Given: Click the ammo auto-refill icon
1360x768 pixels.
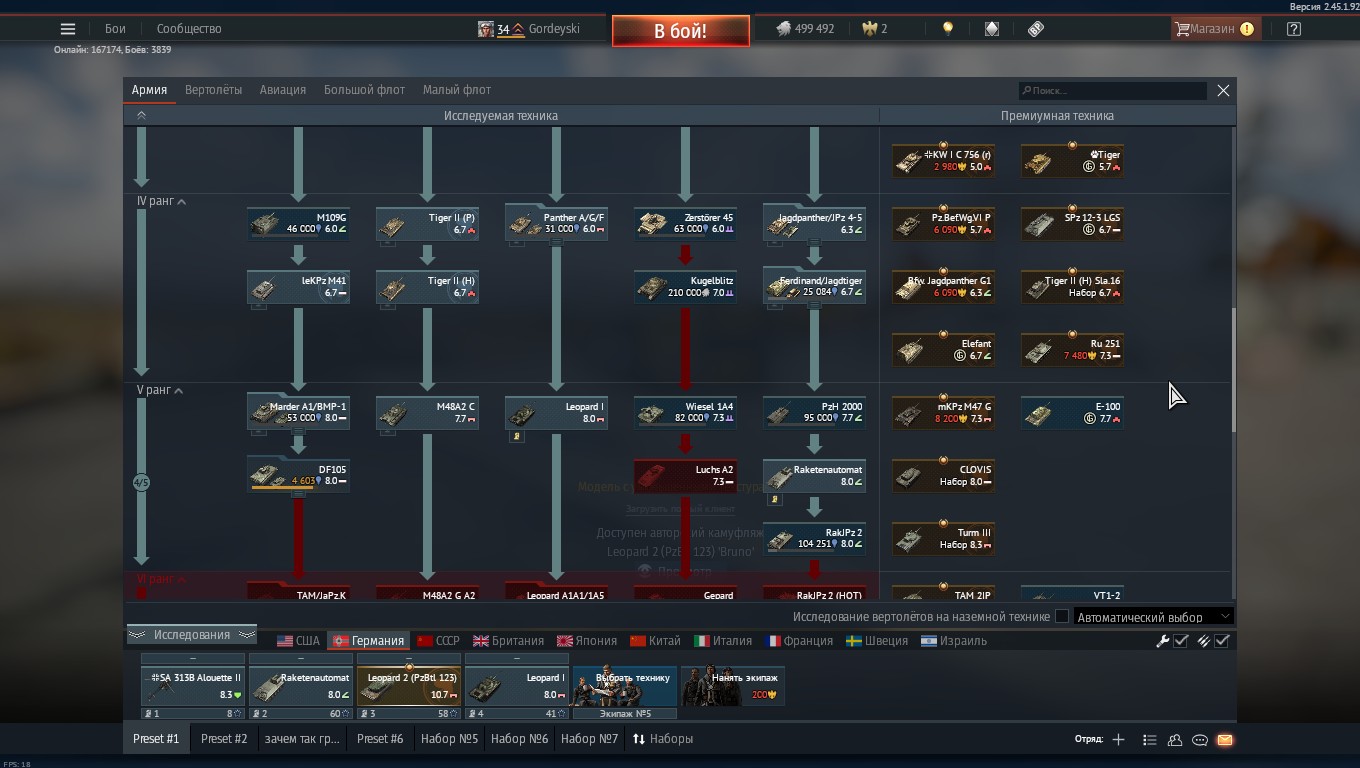Looking at the screenshot, I should pos(1204,641).
